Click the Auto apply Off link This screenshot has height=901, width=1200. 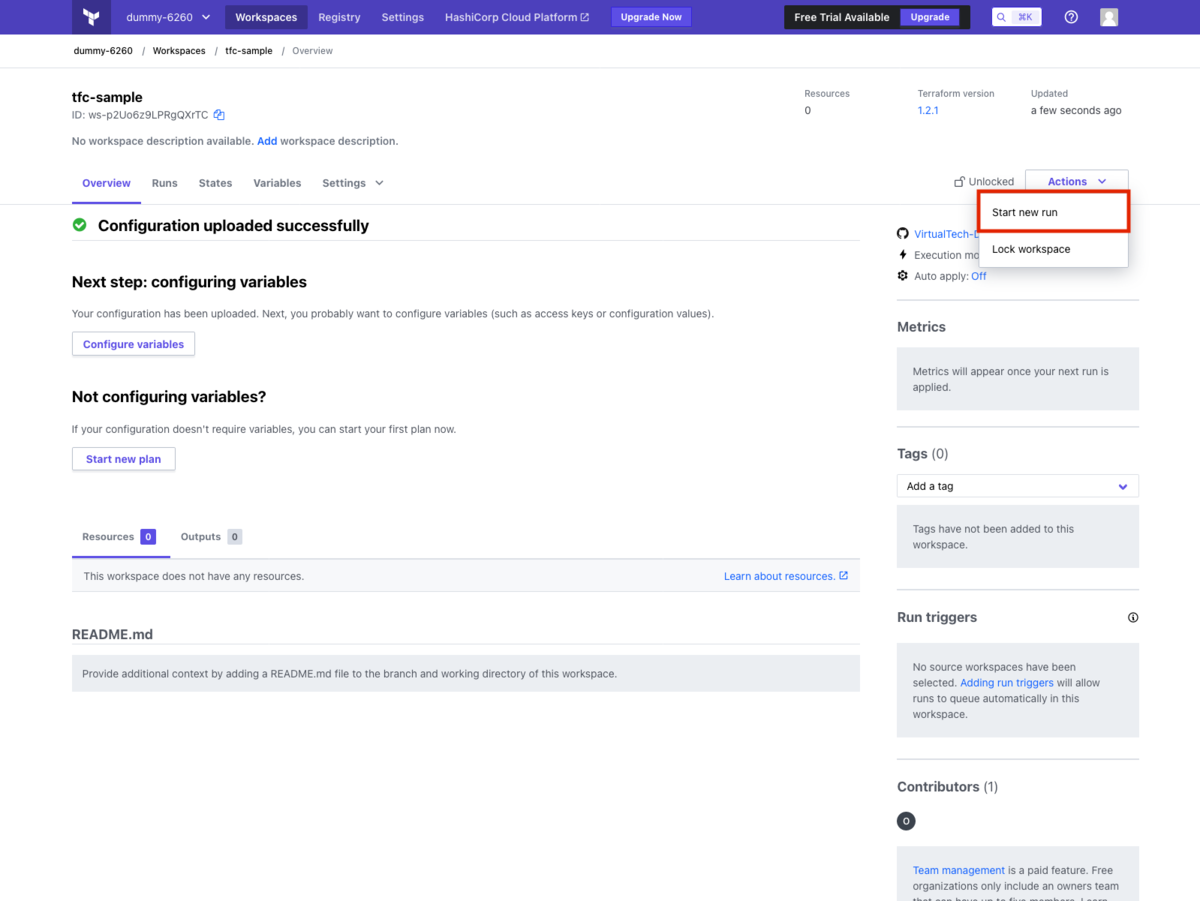[x=979, y=276]
